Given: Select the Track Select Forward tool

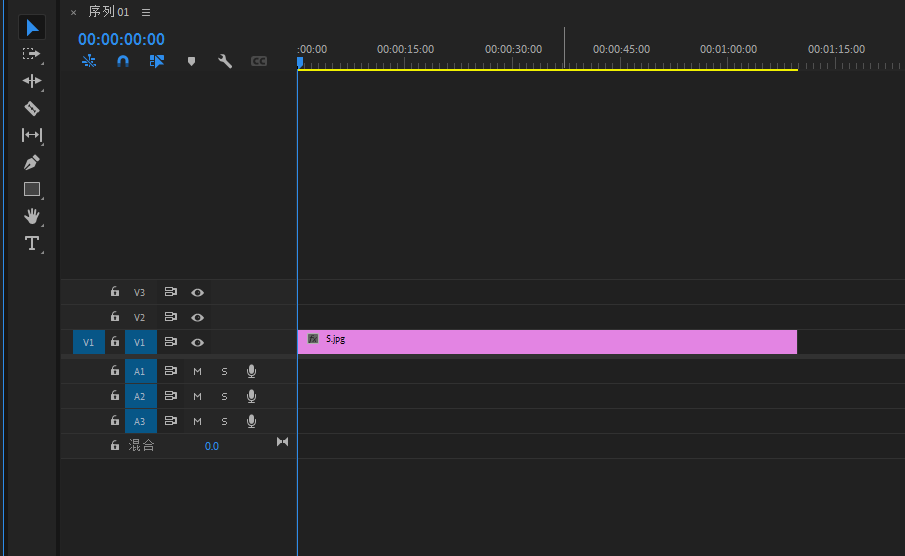Looking at the screenshot, I should [31, 54].
